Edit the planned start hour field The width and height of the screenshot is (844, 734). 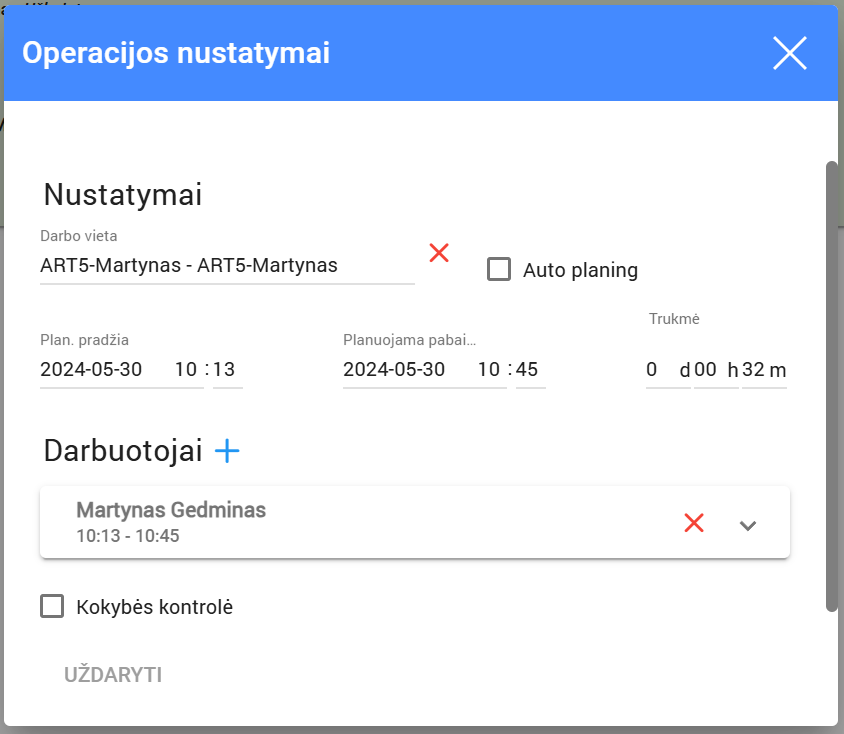click(x=186, y=370)
